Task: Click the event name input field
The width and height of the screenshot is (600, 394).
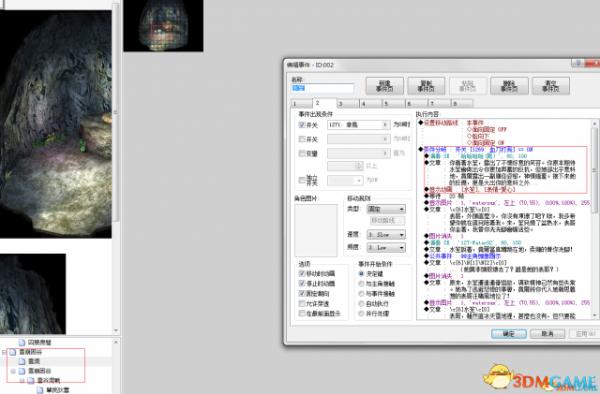Action: pos(323,88)
